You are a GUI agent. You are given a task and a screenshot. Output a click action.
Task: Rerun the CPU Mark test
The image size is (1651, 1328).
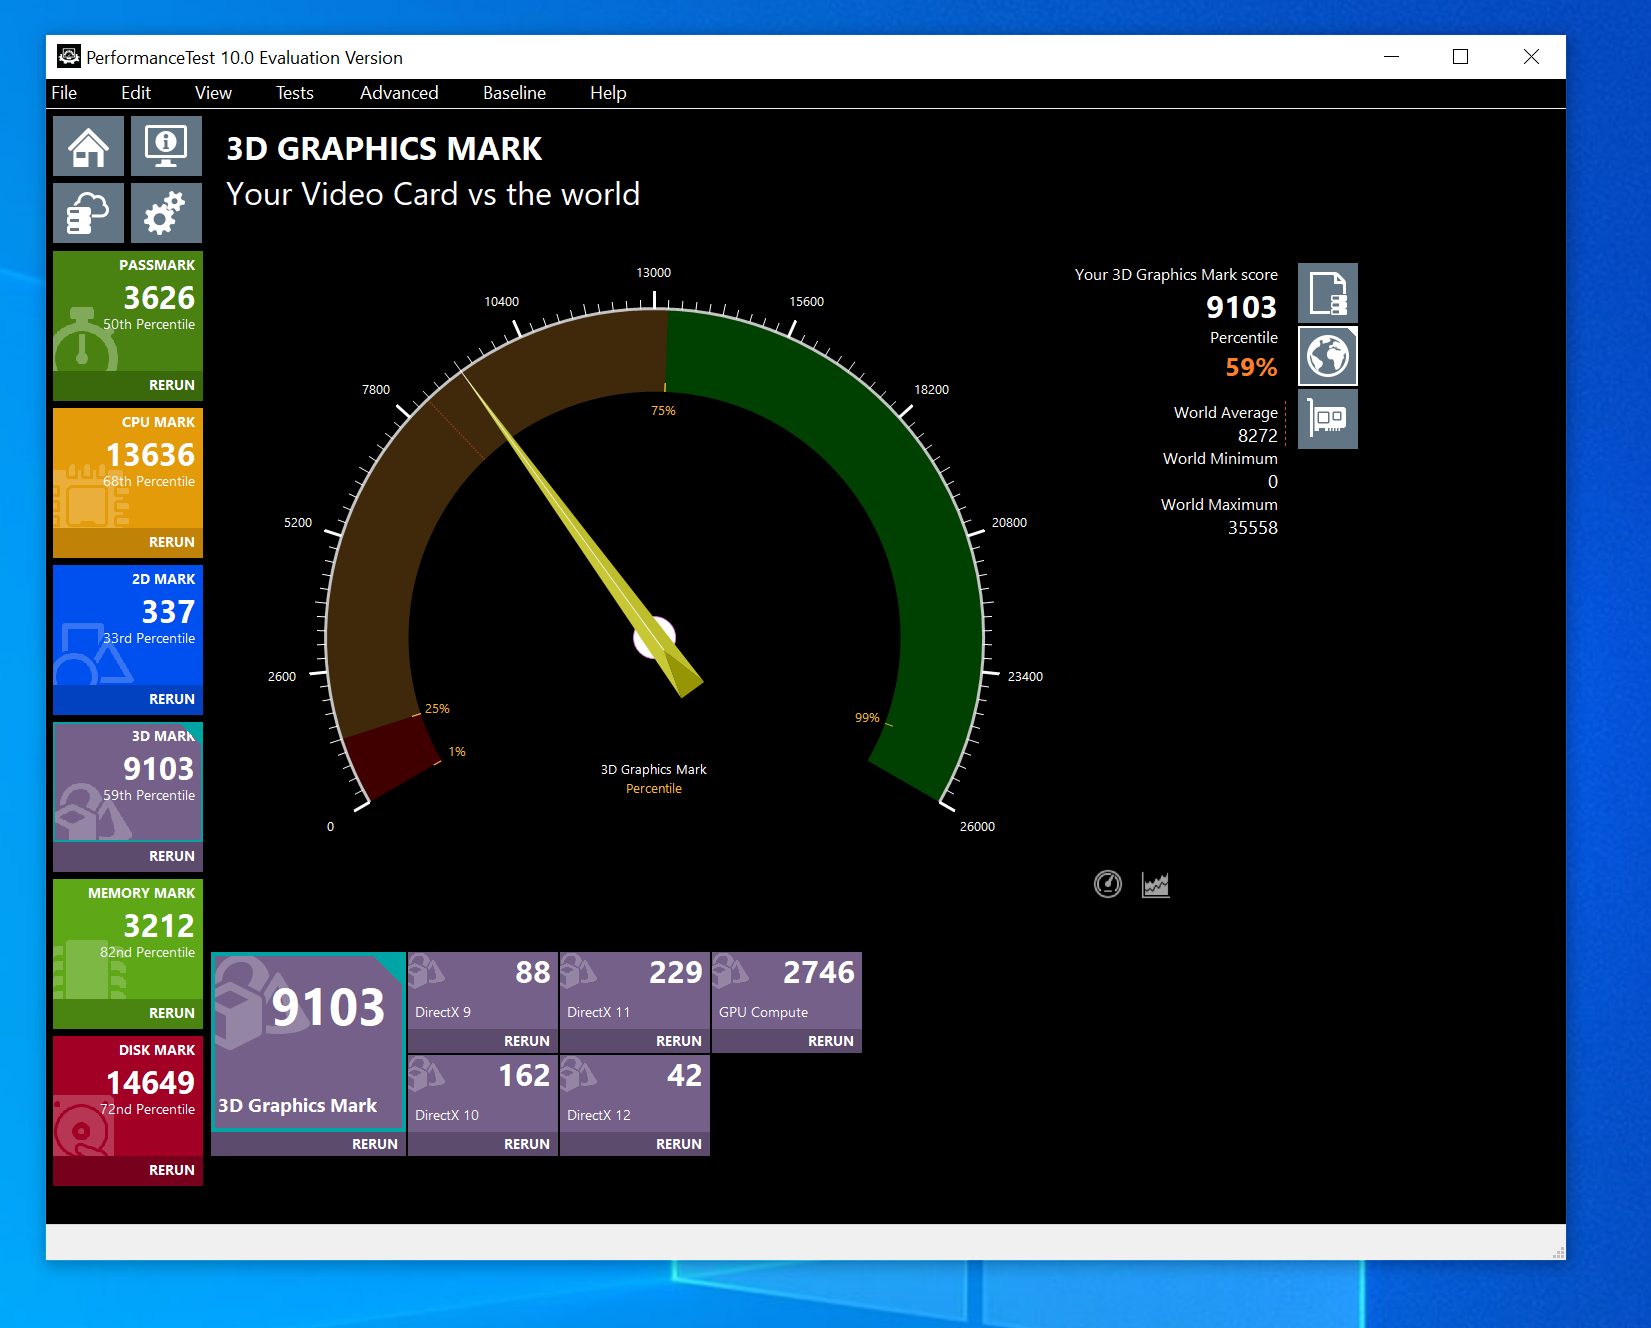172,542
